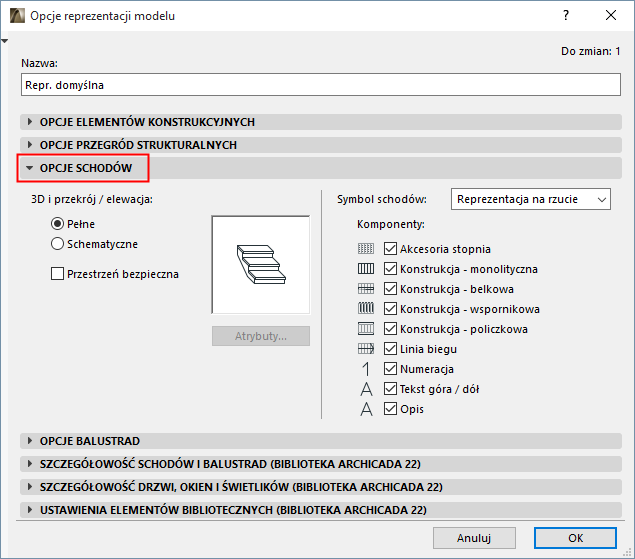Uncheck Linia biegu checkbox
Screen dimensions: 635x559
click(x=390, y=349)
